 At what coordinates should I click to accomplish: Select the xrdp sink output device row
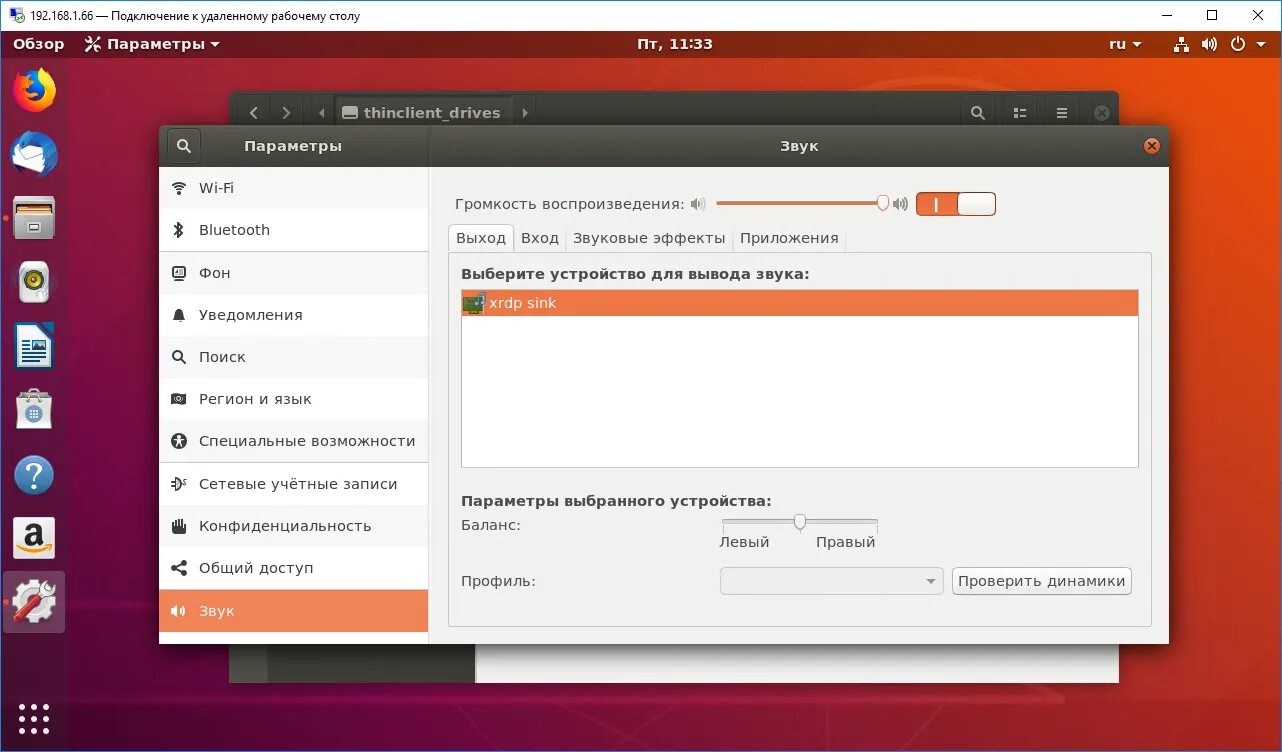tap(799, 303)
